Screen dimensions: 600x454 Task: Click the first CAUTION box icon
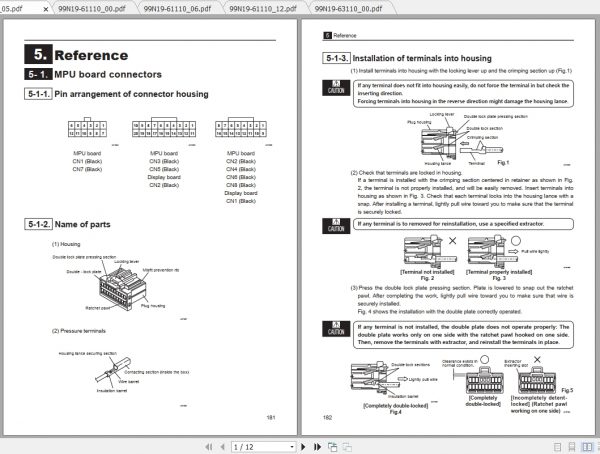pyautogui.click(x=336, y=88)
